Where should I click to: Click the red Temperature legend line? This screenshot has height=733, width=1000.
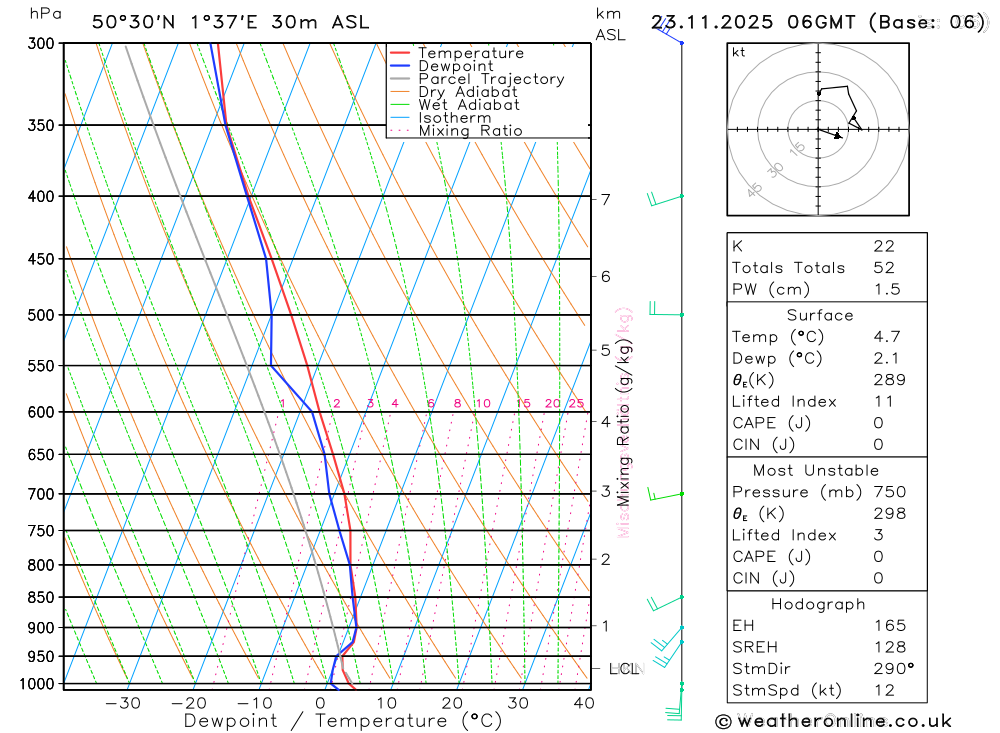point(400,53)
